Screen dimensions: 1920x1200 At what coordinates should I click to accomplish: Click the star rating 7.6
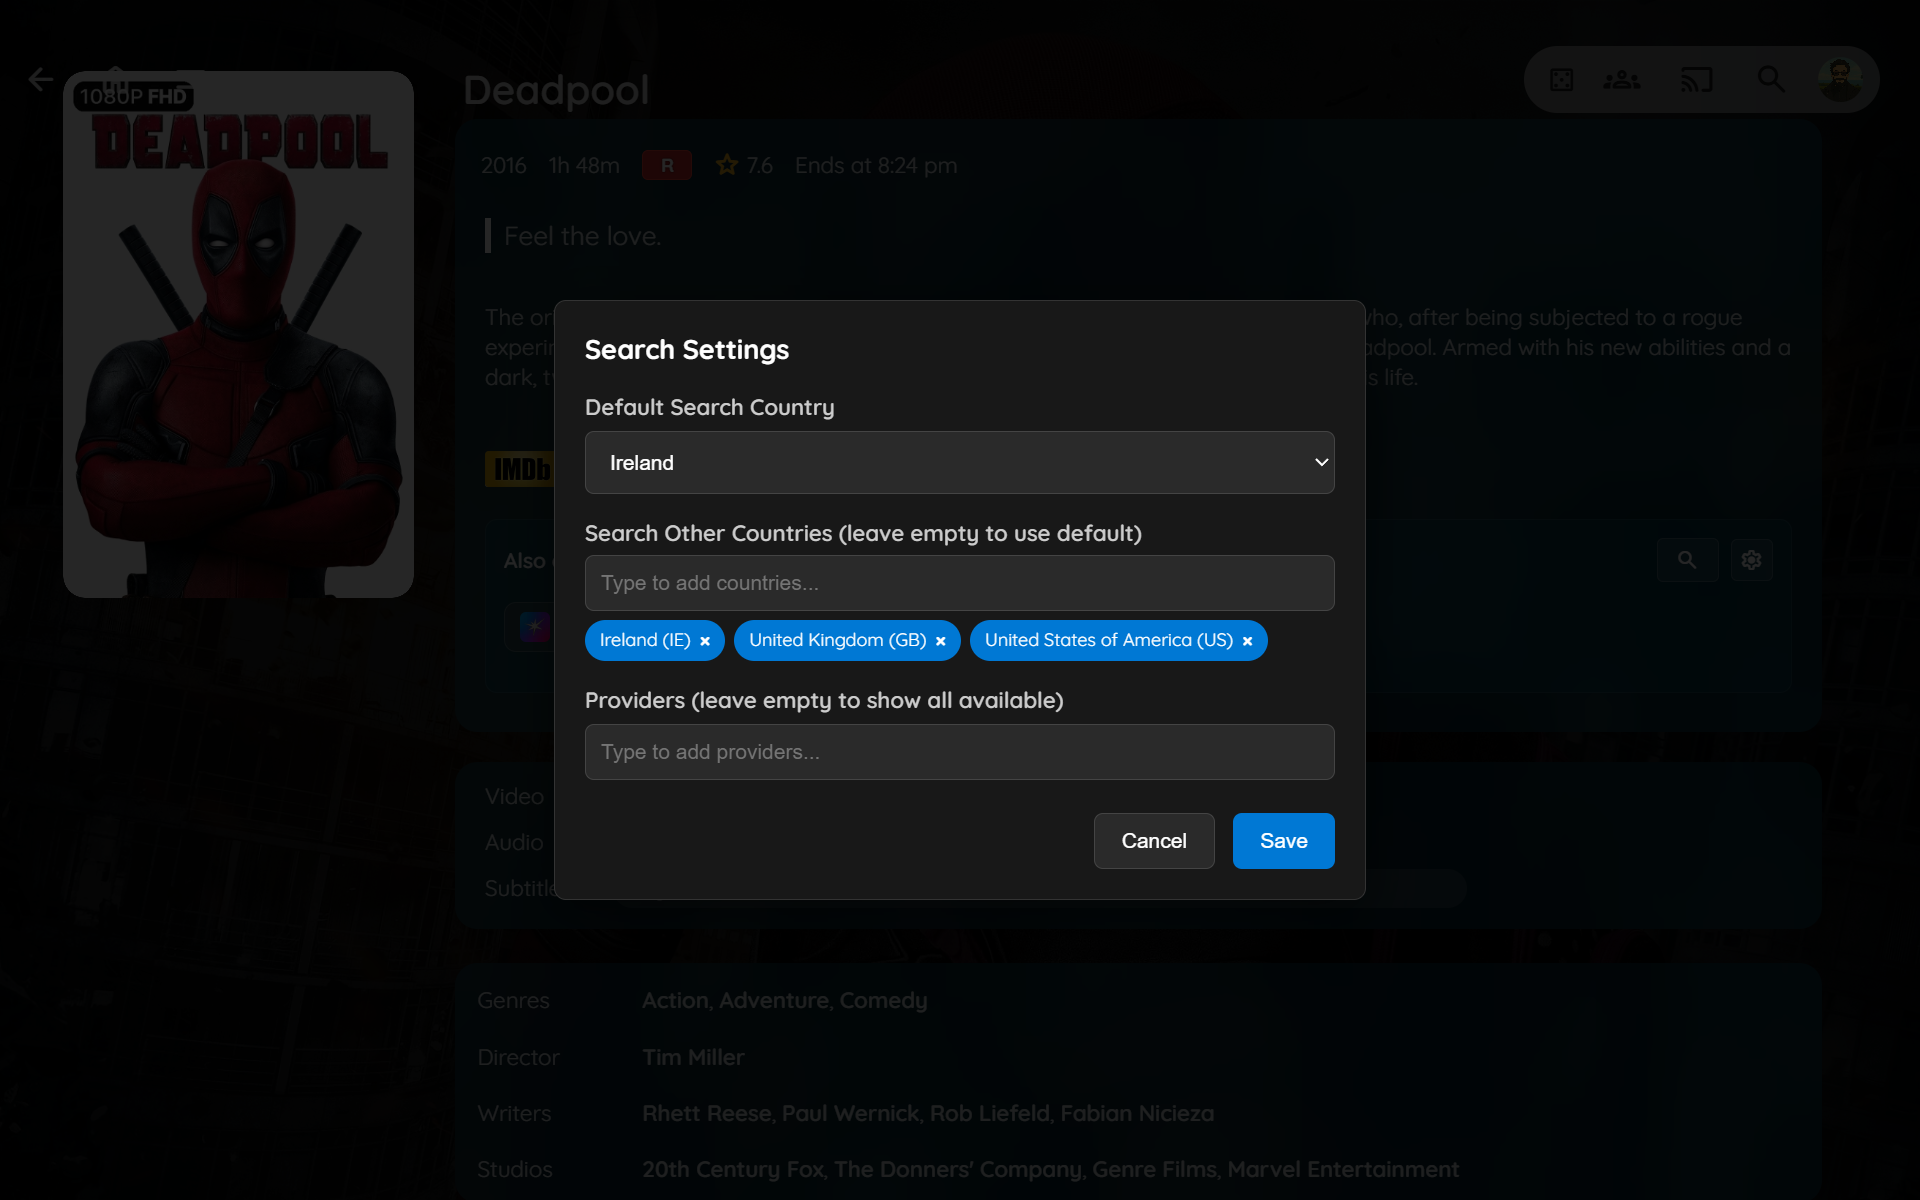(x=745, y=166)
